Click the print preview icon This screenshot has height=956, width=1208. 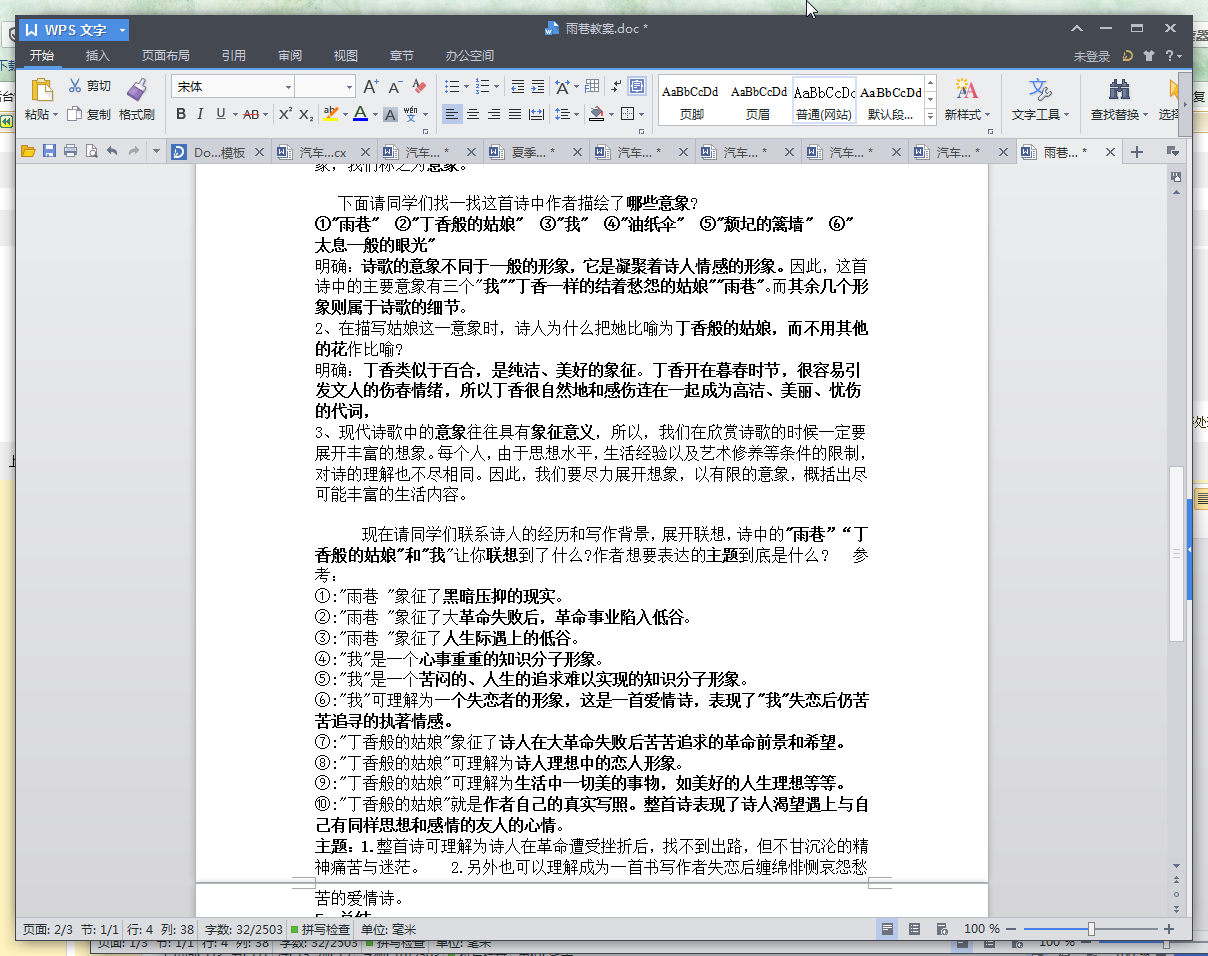click(x=91, y=152)
